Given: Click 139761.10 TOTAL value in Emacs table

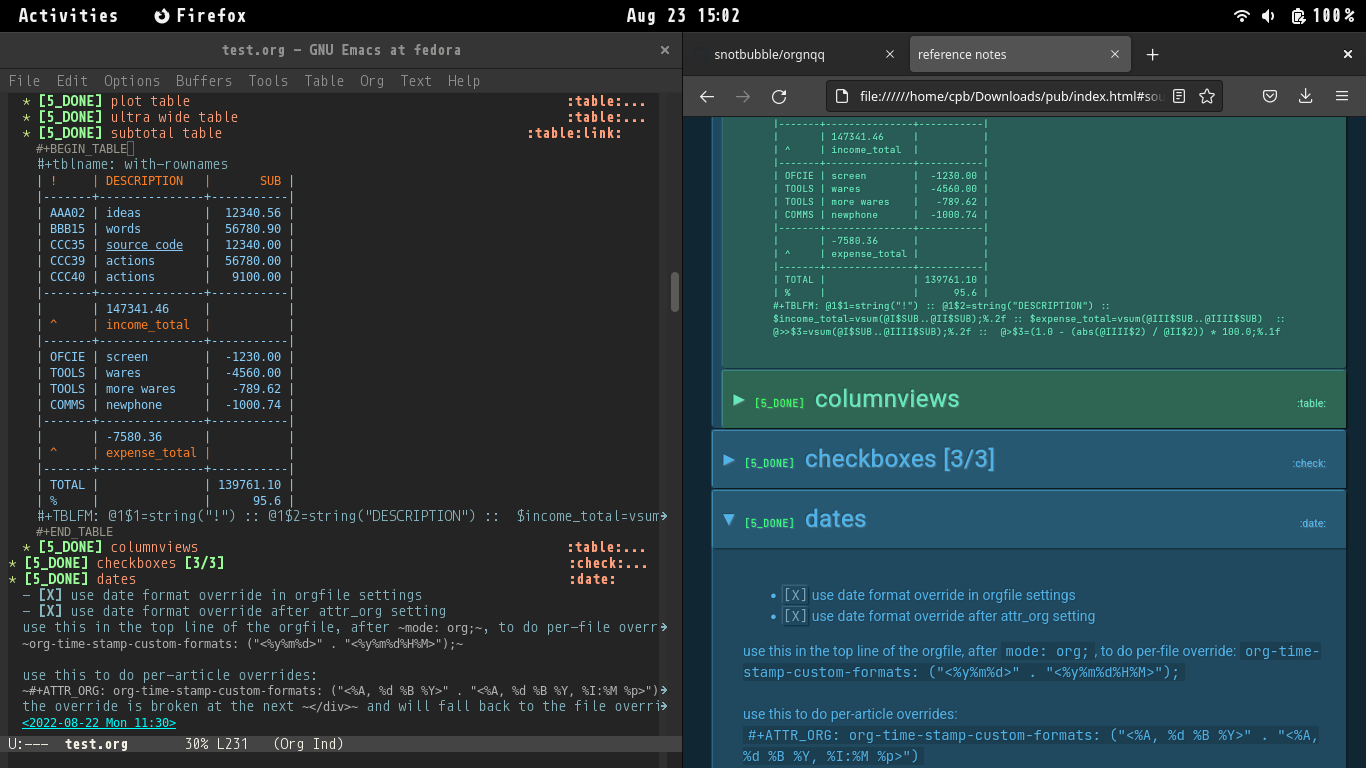Looking at the screenshot, I should [x=249, y=485].
